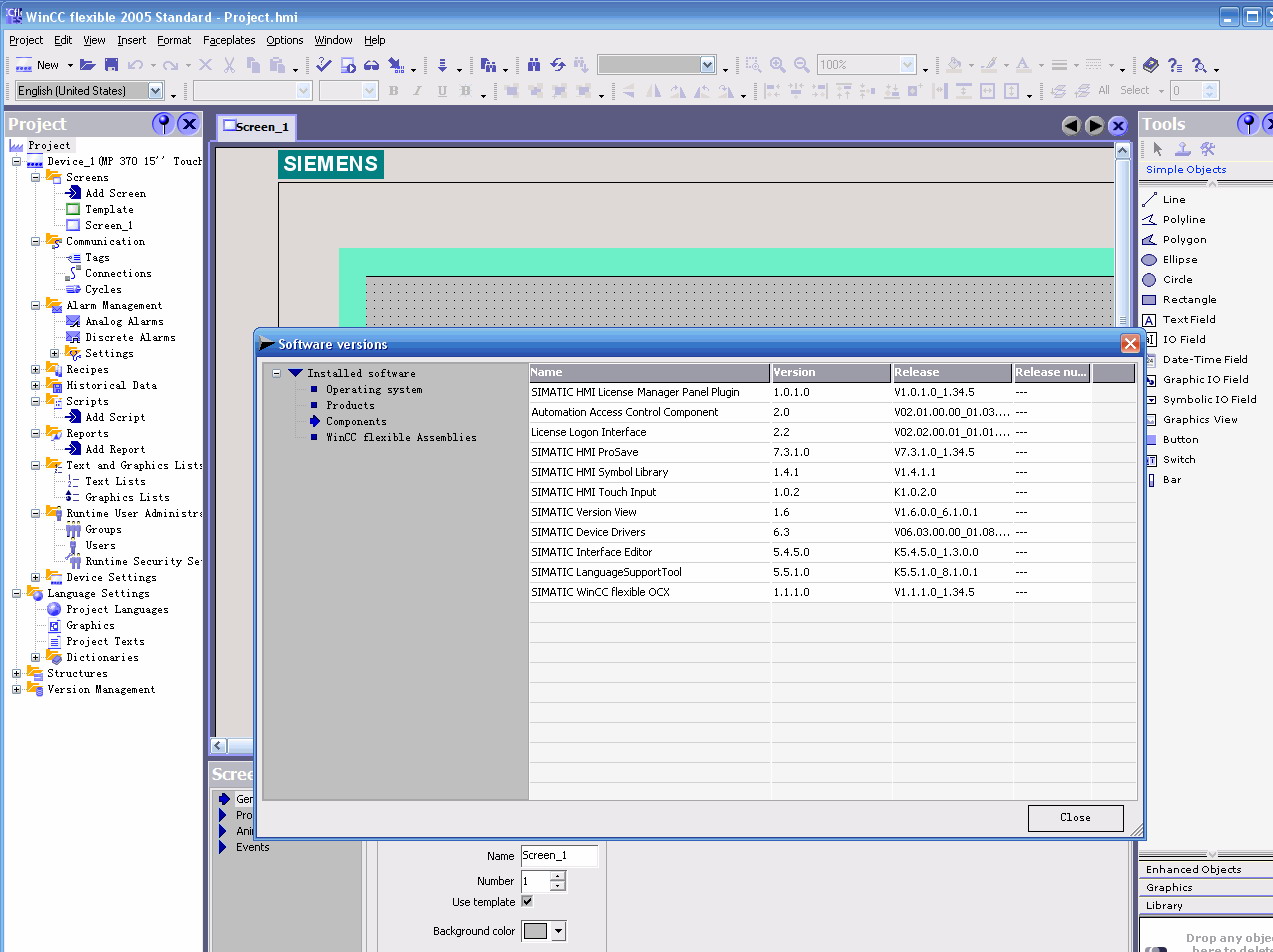Viewport: 1273px width, 952px height.
Task: Select the Text Field tool
Action: pos(1179,320)
